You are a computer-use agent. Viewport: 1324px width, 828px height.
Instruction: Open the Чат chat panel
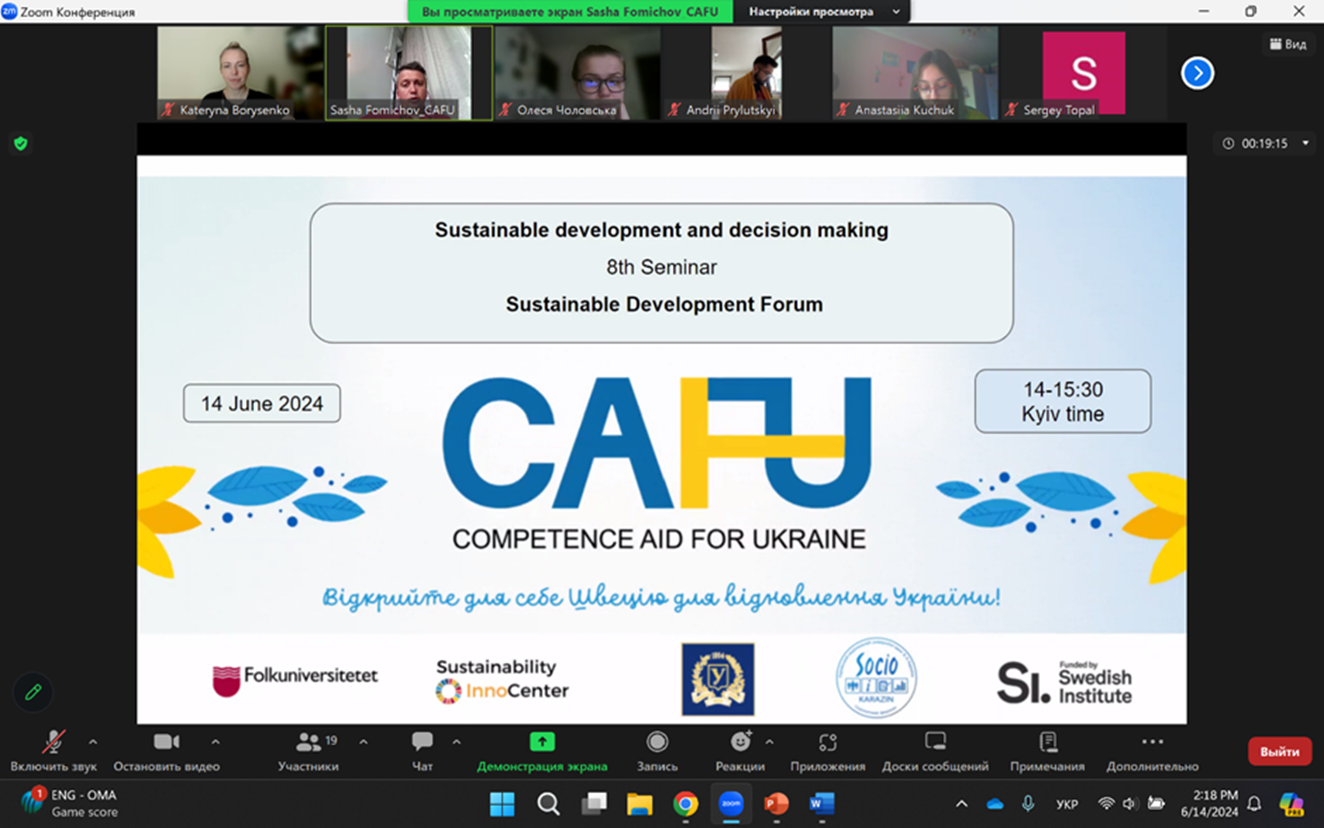(422, 743)
